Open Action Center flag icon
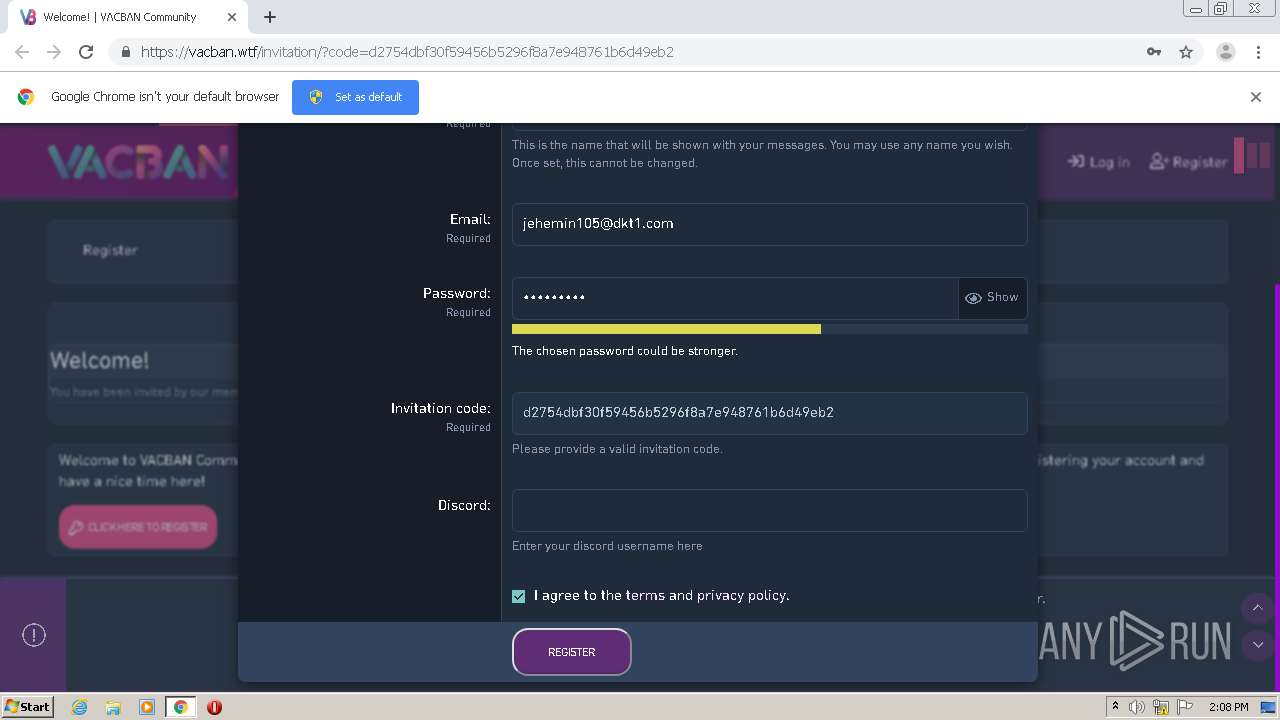The height and width of the screenshot is (720, 1280). coord(1185,707)
